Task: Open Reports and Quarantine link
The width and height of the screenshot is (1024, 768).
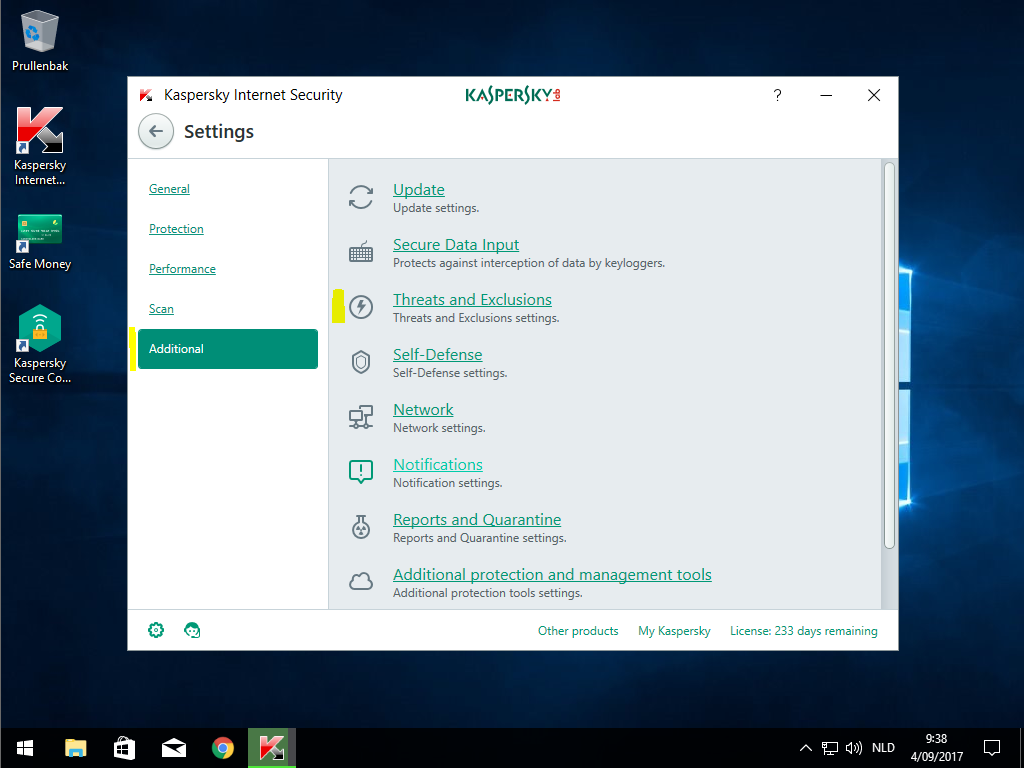Action: [477, 519]
